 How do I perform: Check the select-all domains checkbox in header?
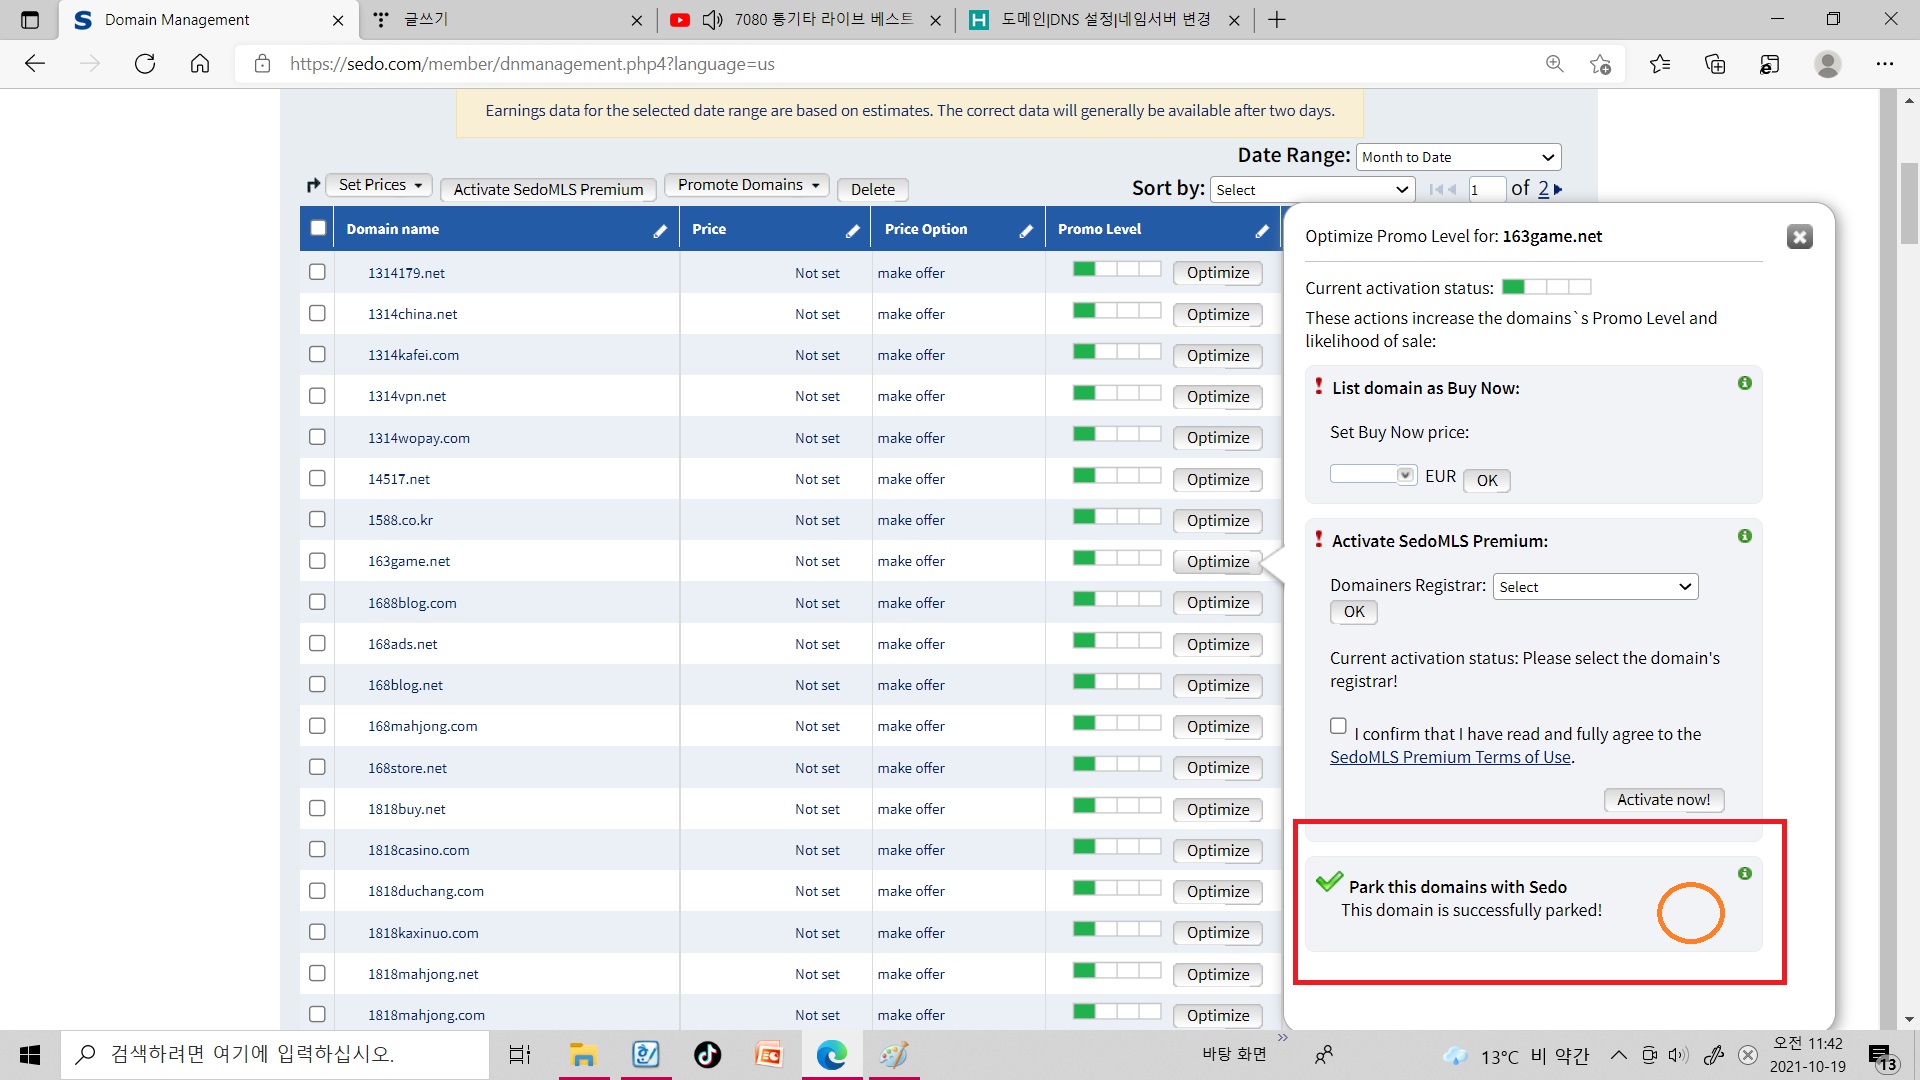[318, 228]
